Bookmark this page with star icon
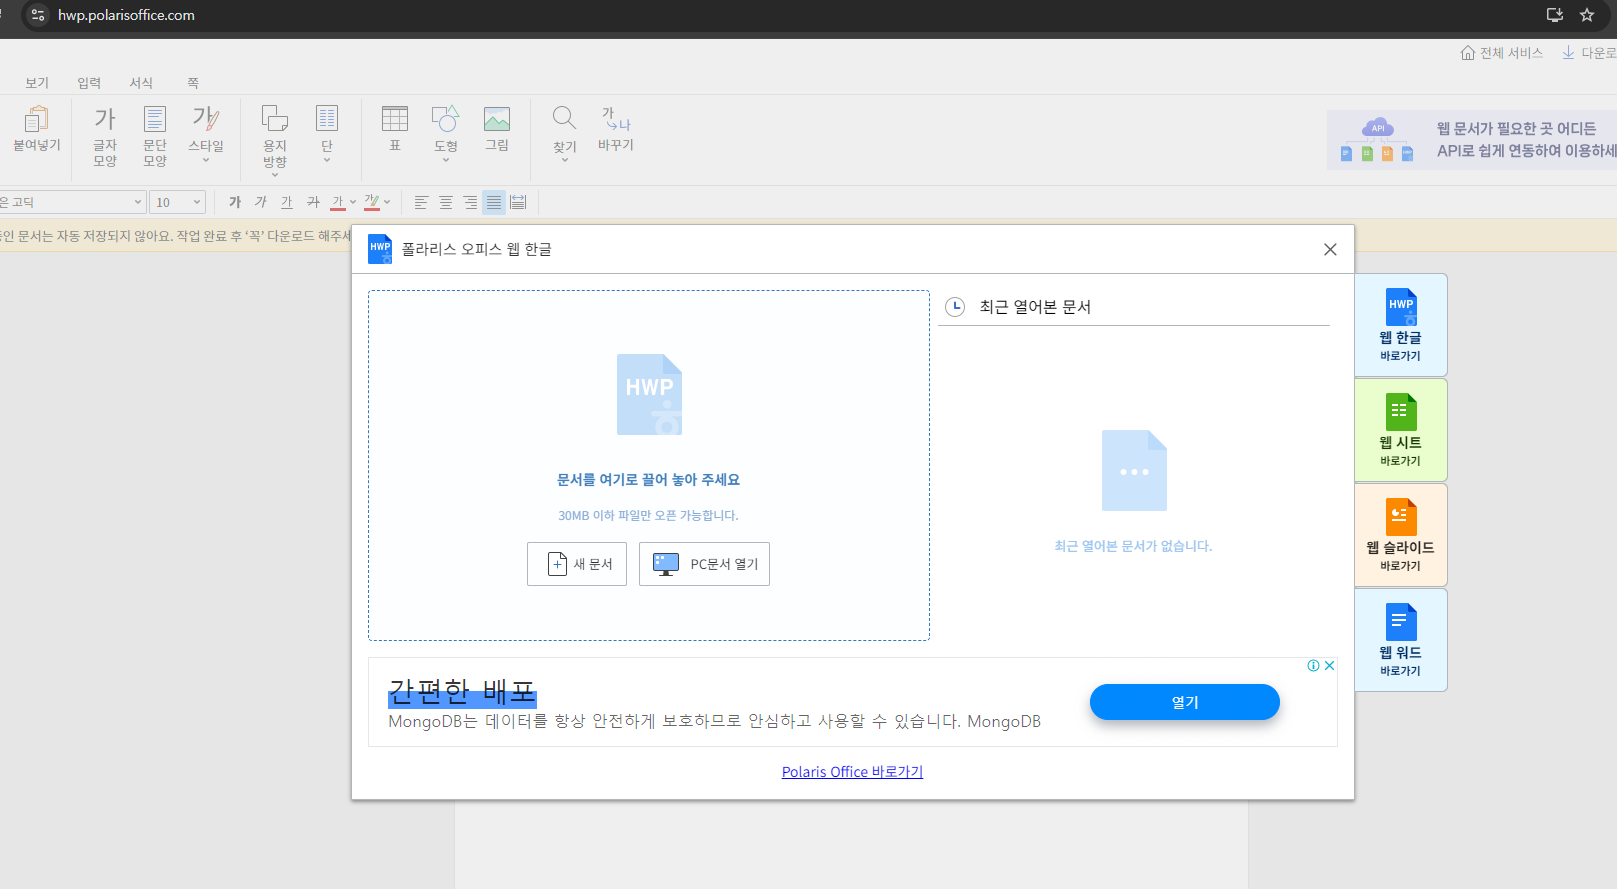Screen dimensions: 1617x889 click(x=1587, y=15)
